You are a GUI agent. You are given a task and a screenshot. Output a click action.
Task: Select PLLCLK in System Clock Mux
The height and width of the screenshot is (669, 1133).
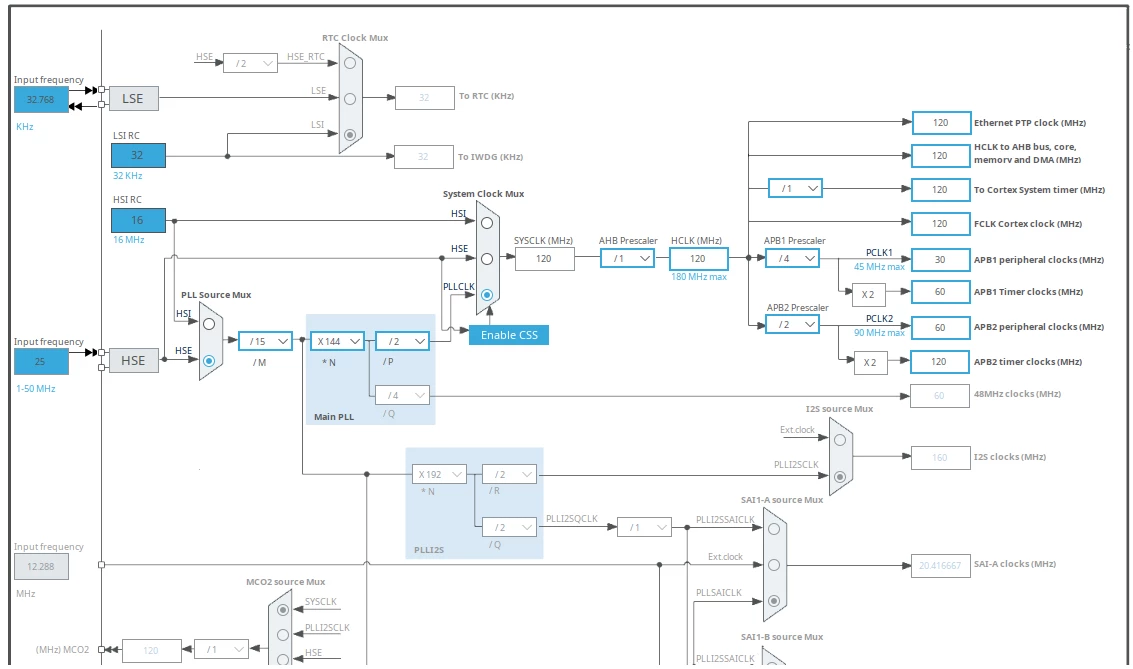pos(487,295)
